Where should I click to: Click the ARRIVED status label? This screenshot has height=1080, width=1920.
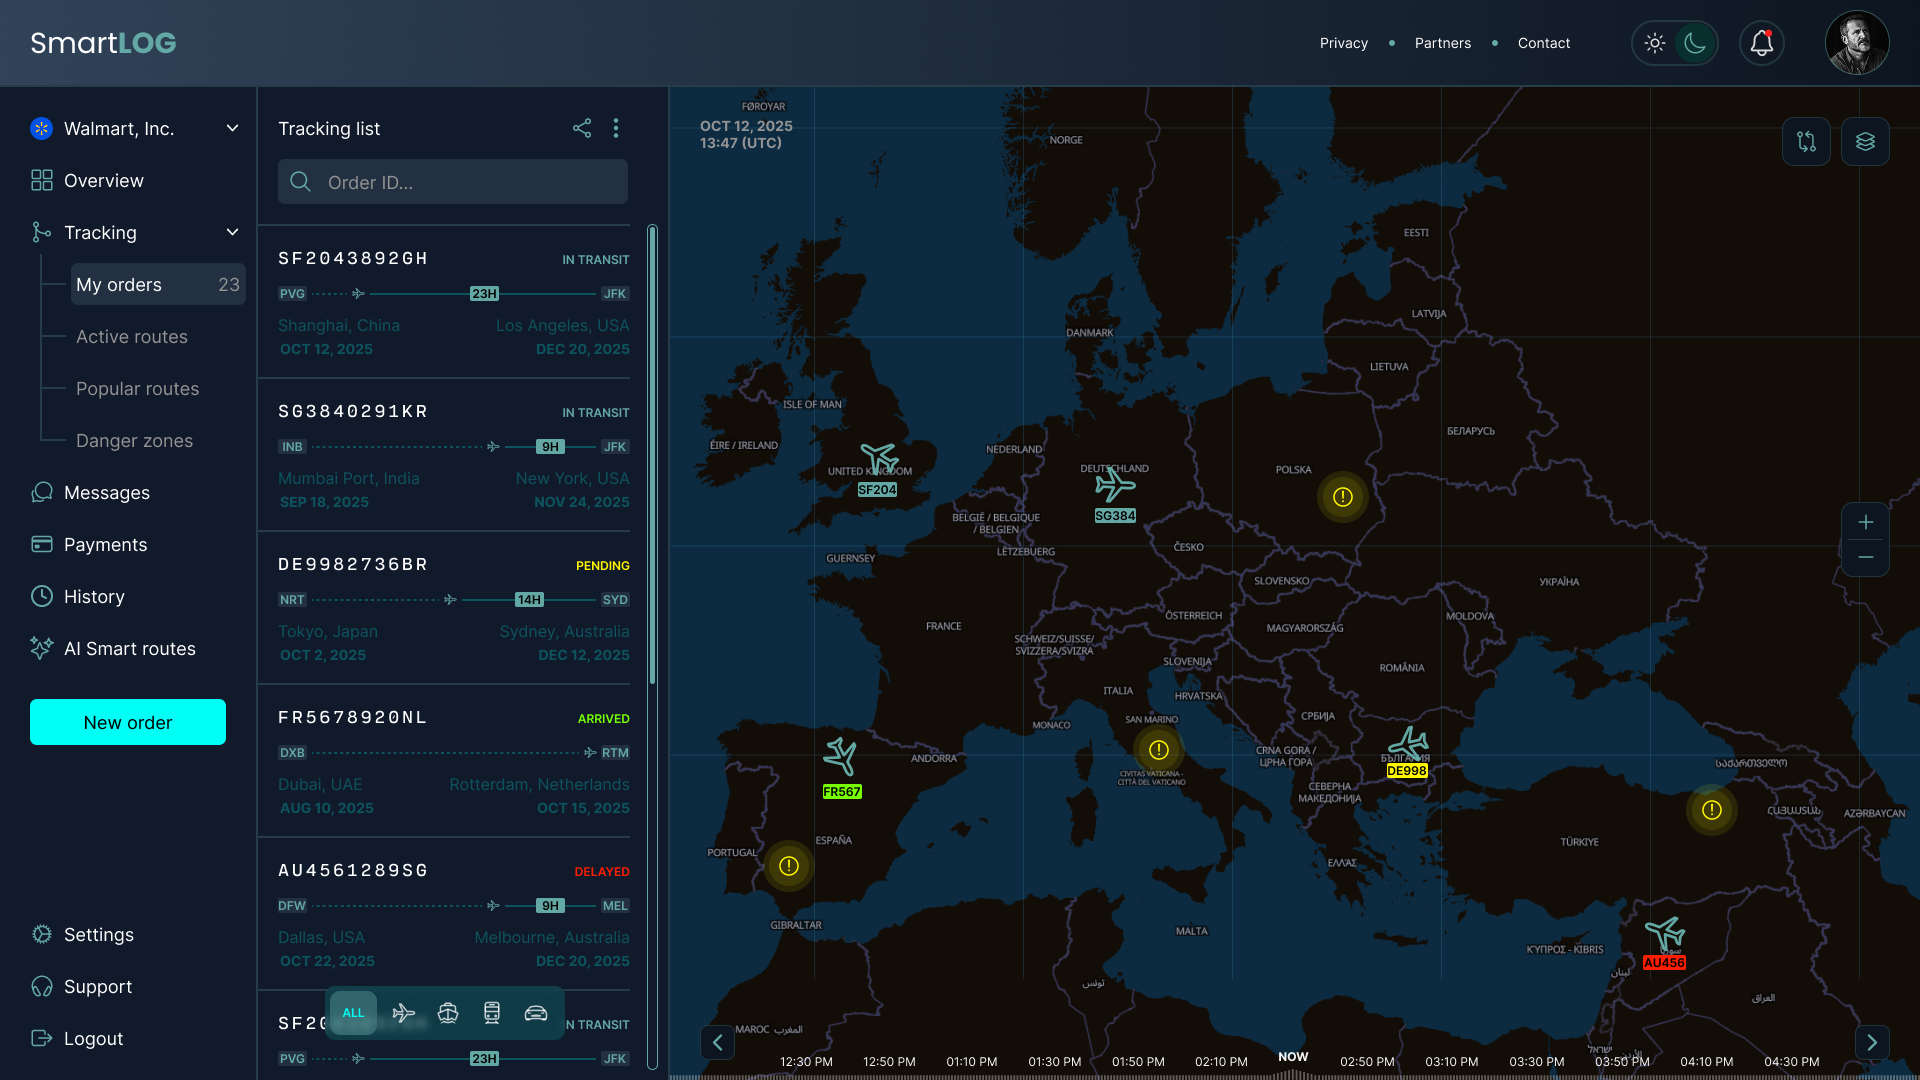click(x=604, y=719)
